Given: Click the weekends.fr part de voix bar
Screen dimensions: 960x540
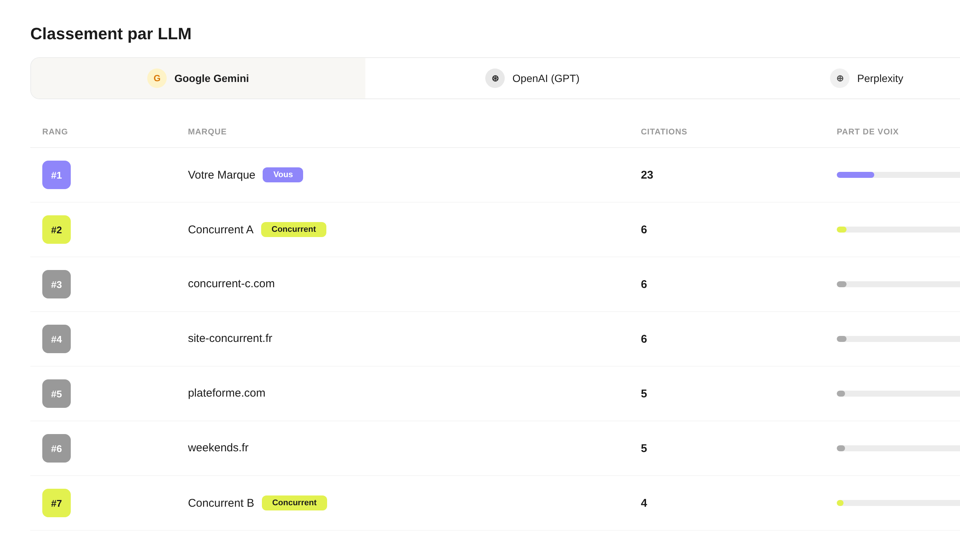Looking at the screenshot, I should [898, 448].
